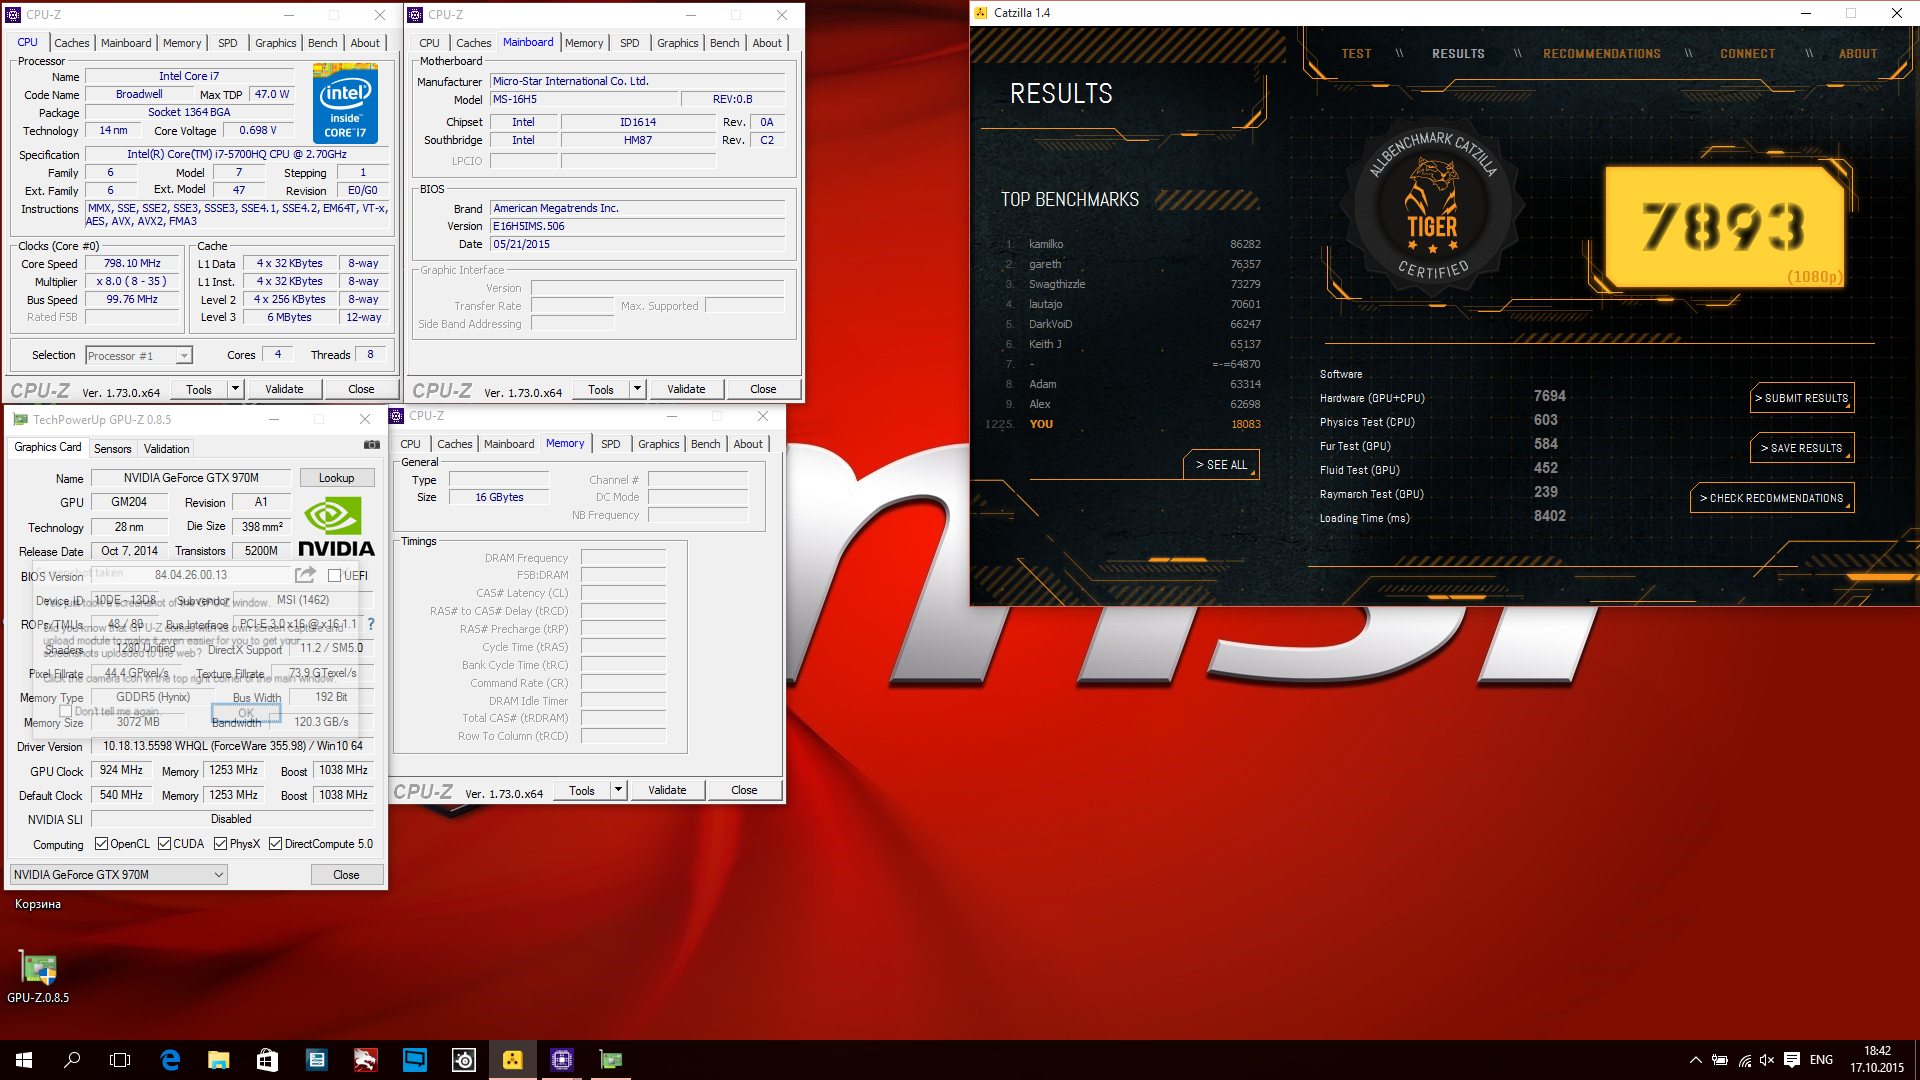The width and height of the screenshot is (1920, 1080).
Task: Select SPD tab in Memory window
Action: pyautogui.click(x=611, y=444)
